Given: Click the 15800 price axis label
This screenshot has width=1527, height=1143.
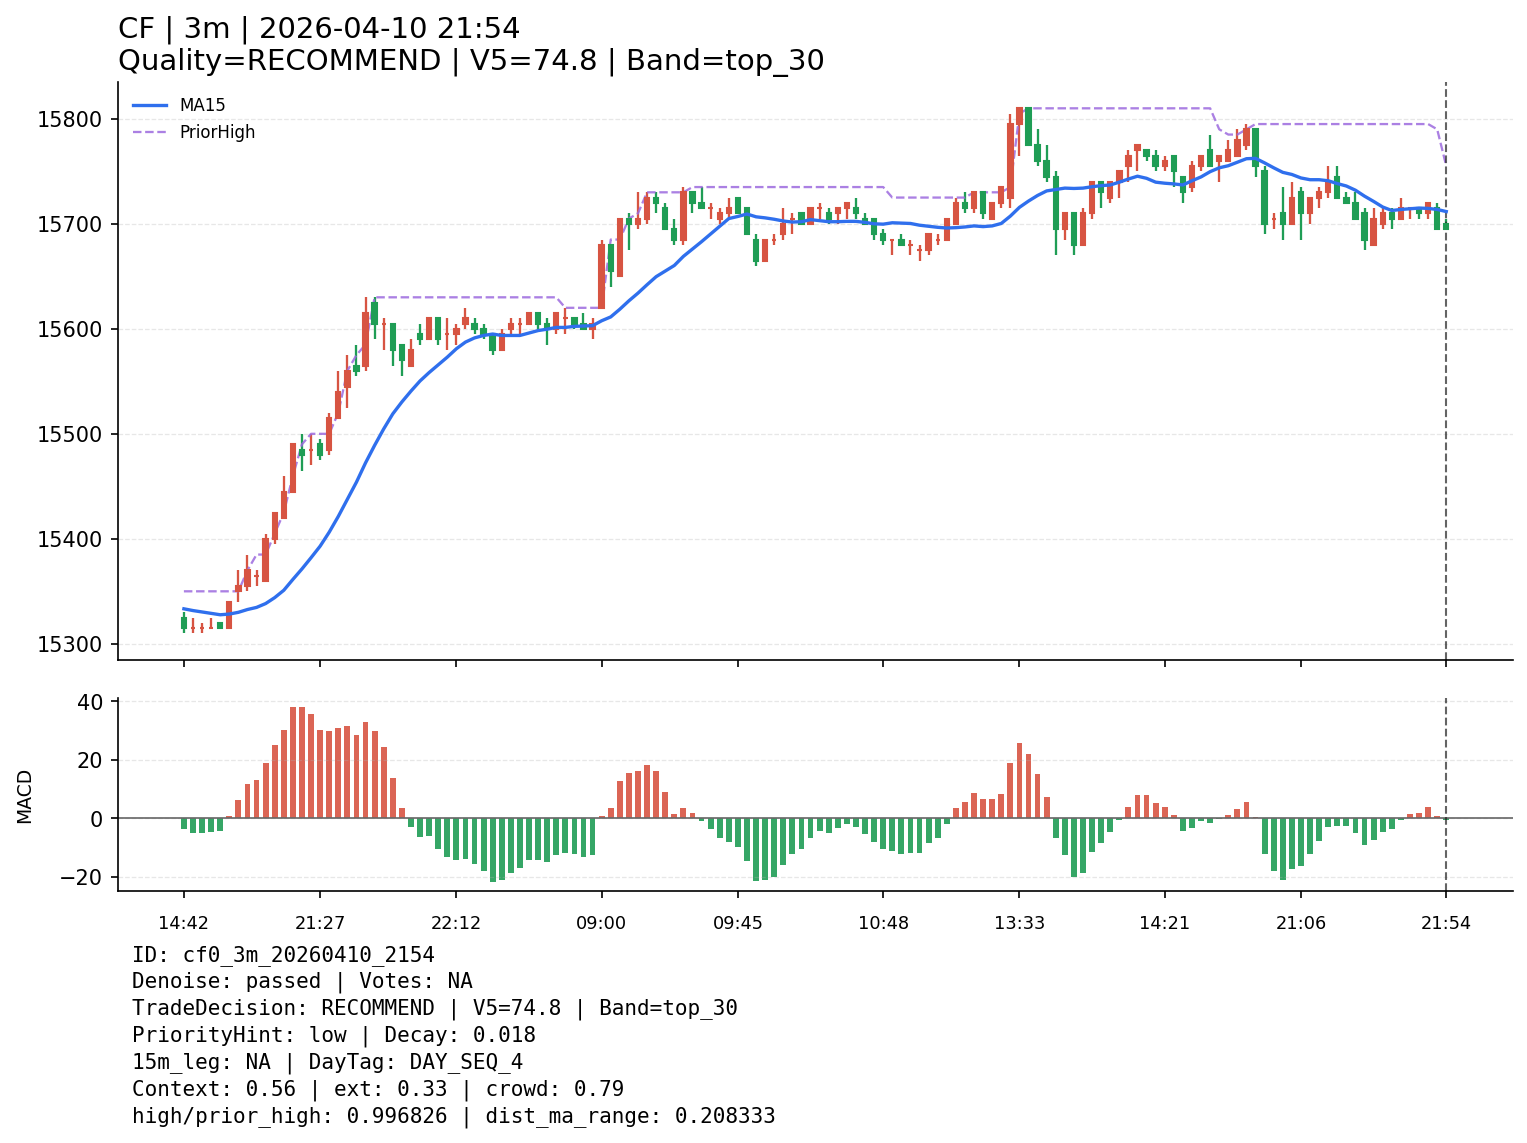Looking at the screenshot, I should point(69,120).
